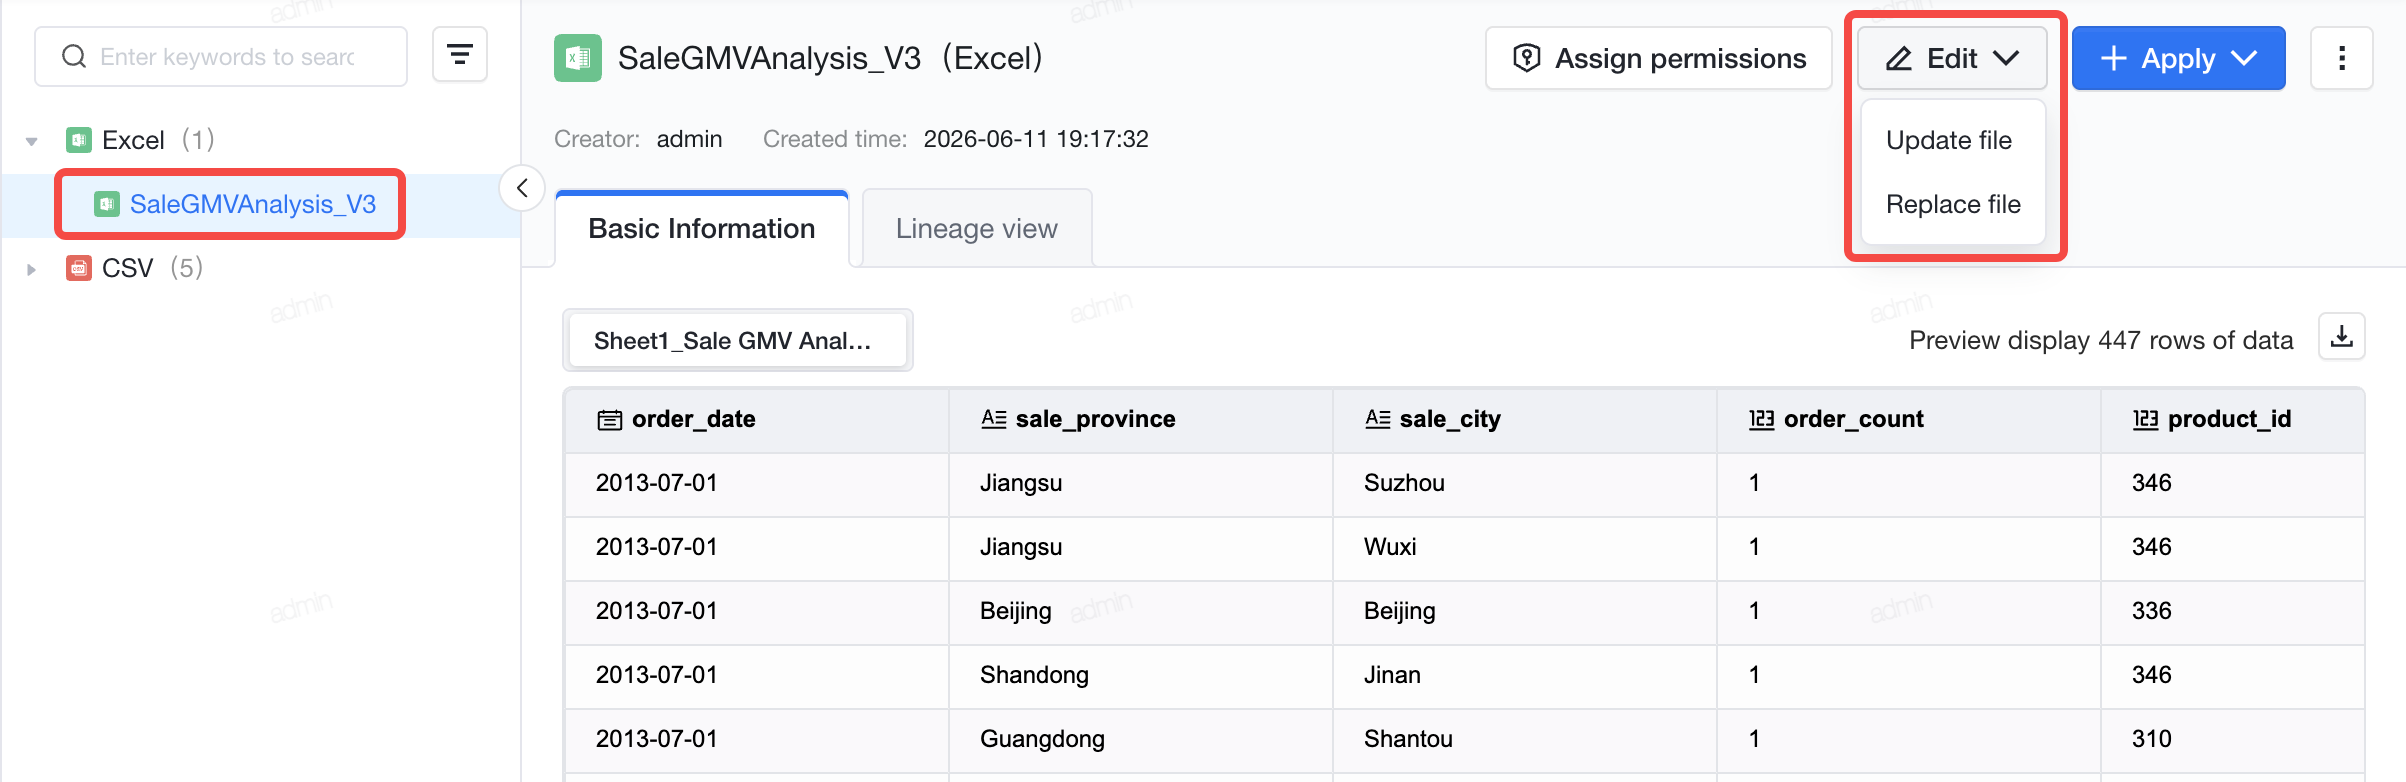
Task: Expand the CSV tree group
Action: click(32, 269)
